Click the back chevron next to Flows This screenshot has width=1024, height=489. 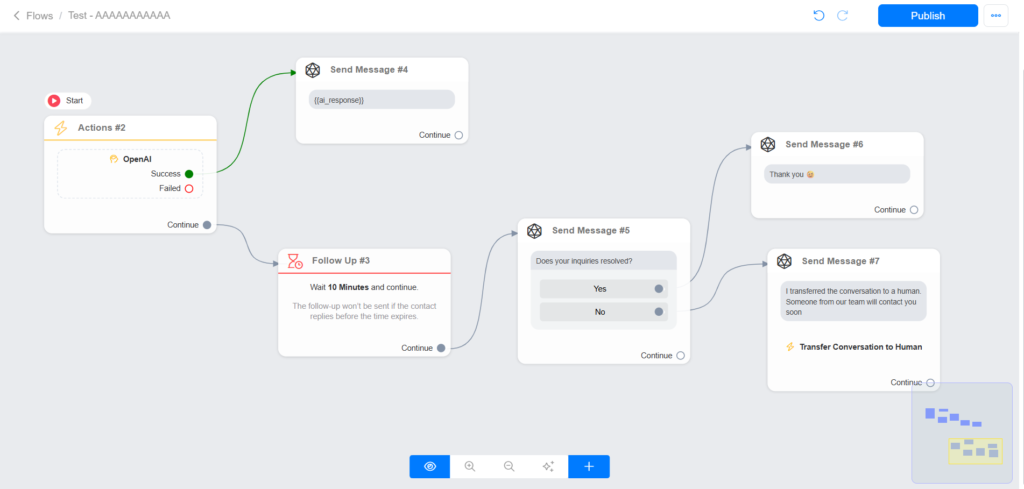coord(16,16)
